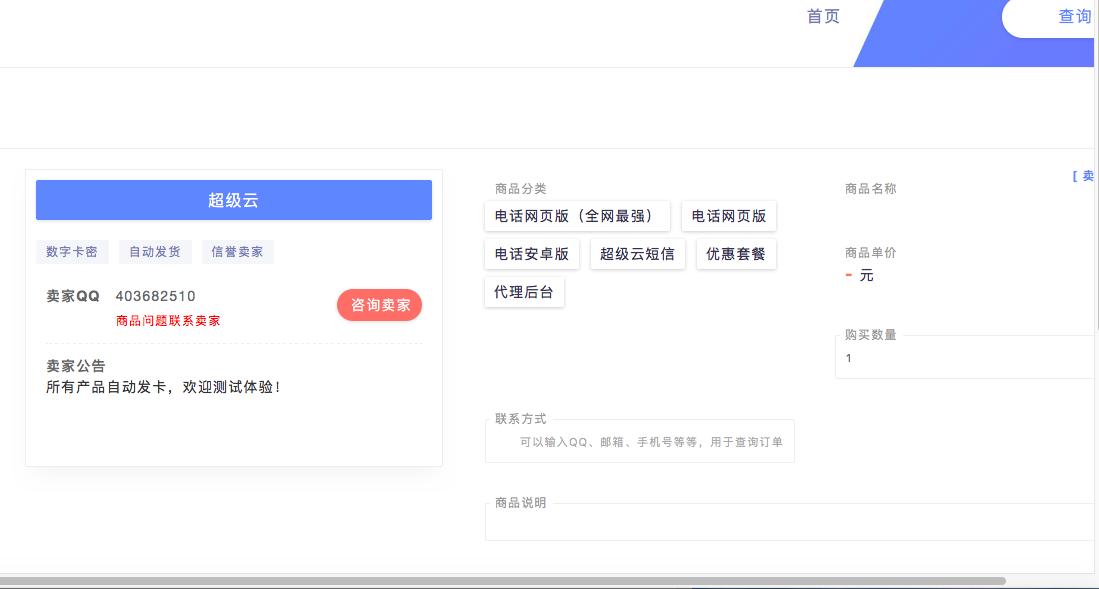Viewport: 1099px width, 589px height.
Task: Select the plain 电话网页版 category
Action: (x=728, y=216)
